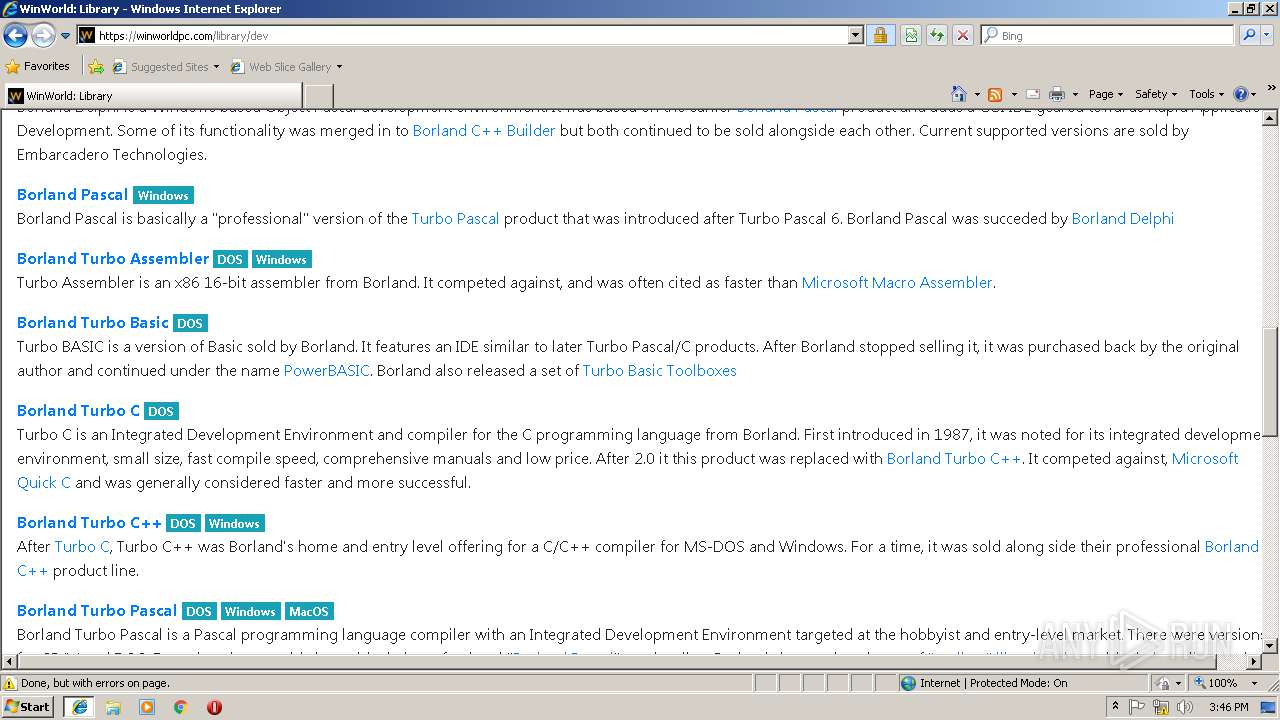Open the Borland C++ Builder link

click(x=484, y=130)
